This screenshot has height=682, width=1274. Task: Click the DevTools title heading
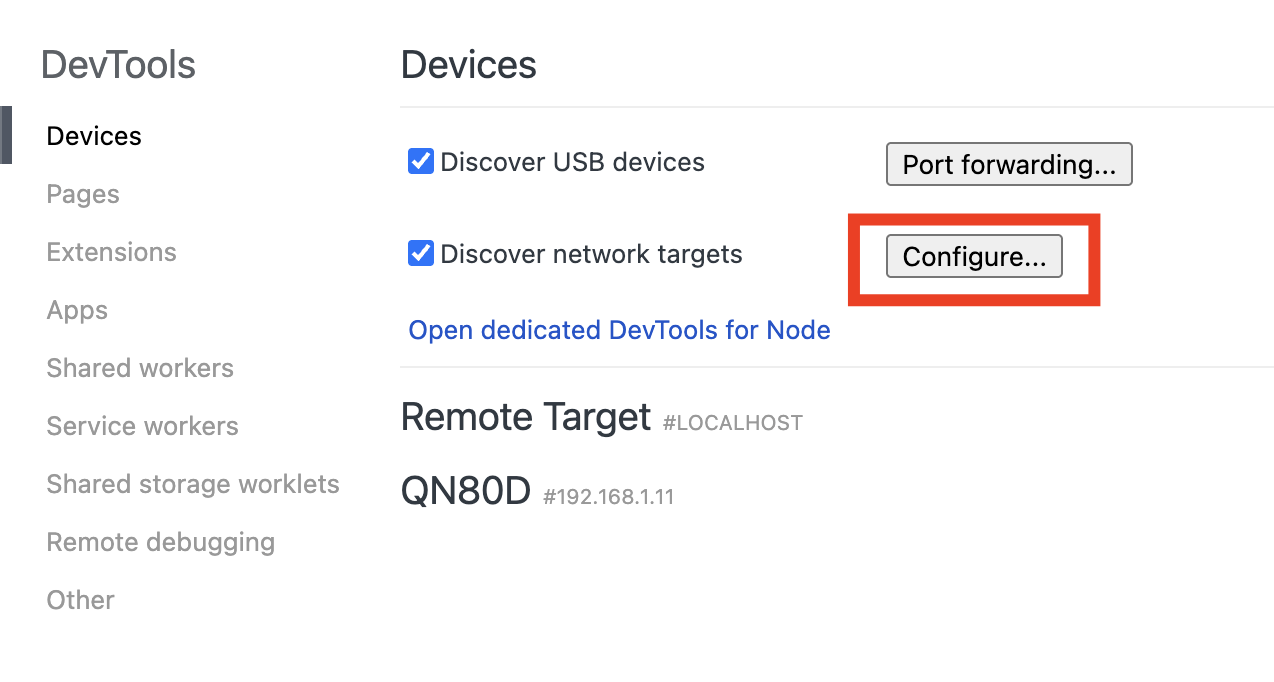pos(118,64)
